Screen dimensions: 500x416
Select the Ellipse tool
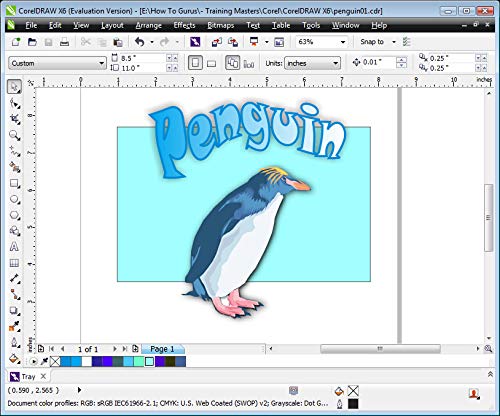[14, 199]
